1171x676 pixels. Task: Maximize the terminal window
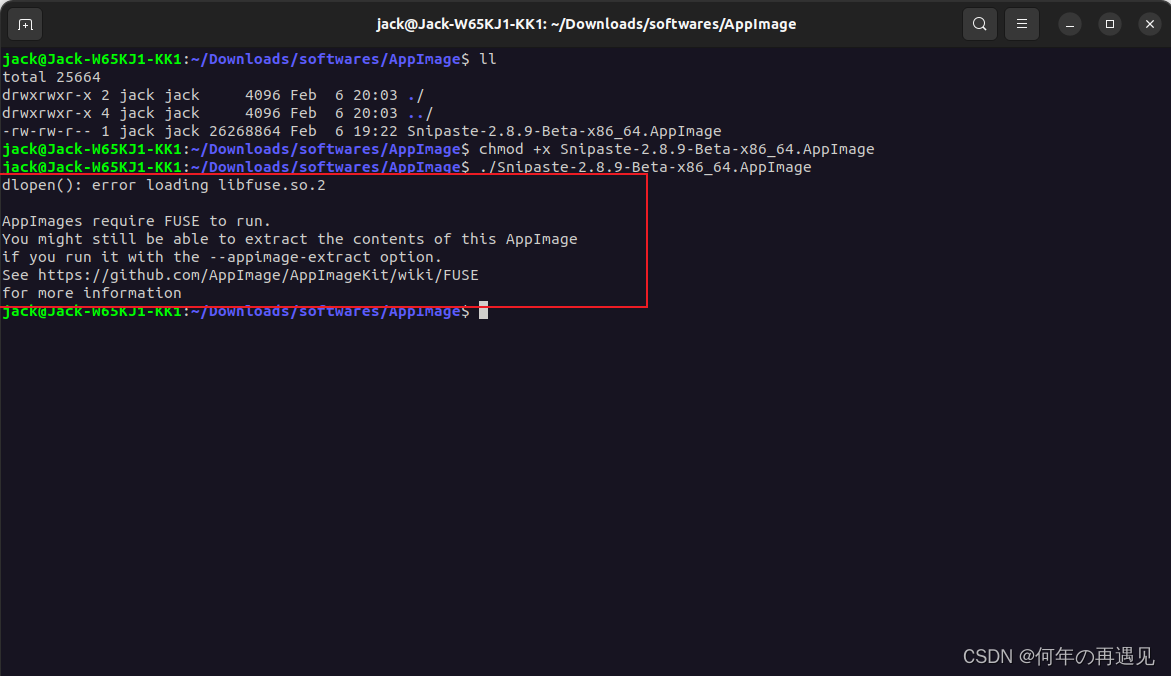click(1110, 24)
